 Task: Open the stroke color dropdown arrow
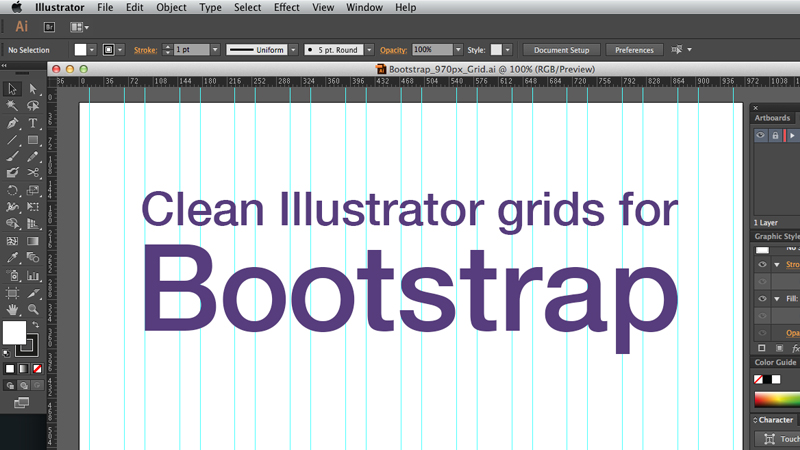pos(120,50)
